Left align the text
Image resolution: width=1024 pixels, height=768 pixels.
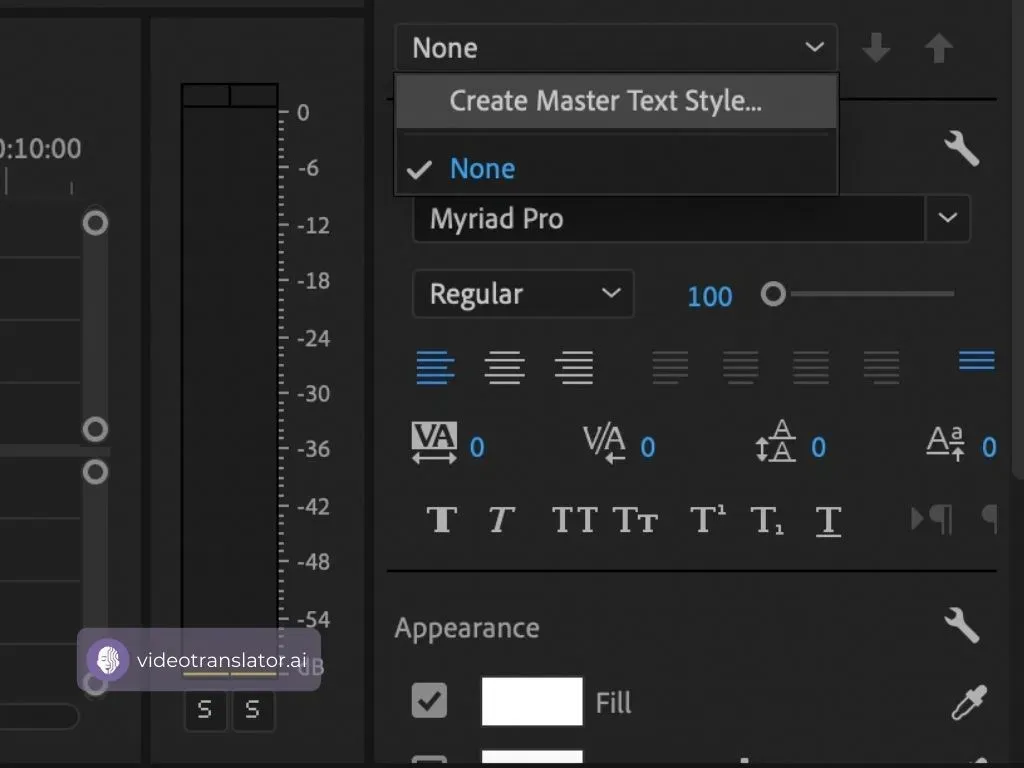point(435,367)
